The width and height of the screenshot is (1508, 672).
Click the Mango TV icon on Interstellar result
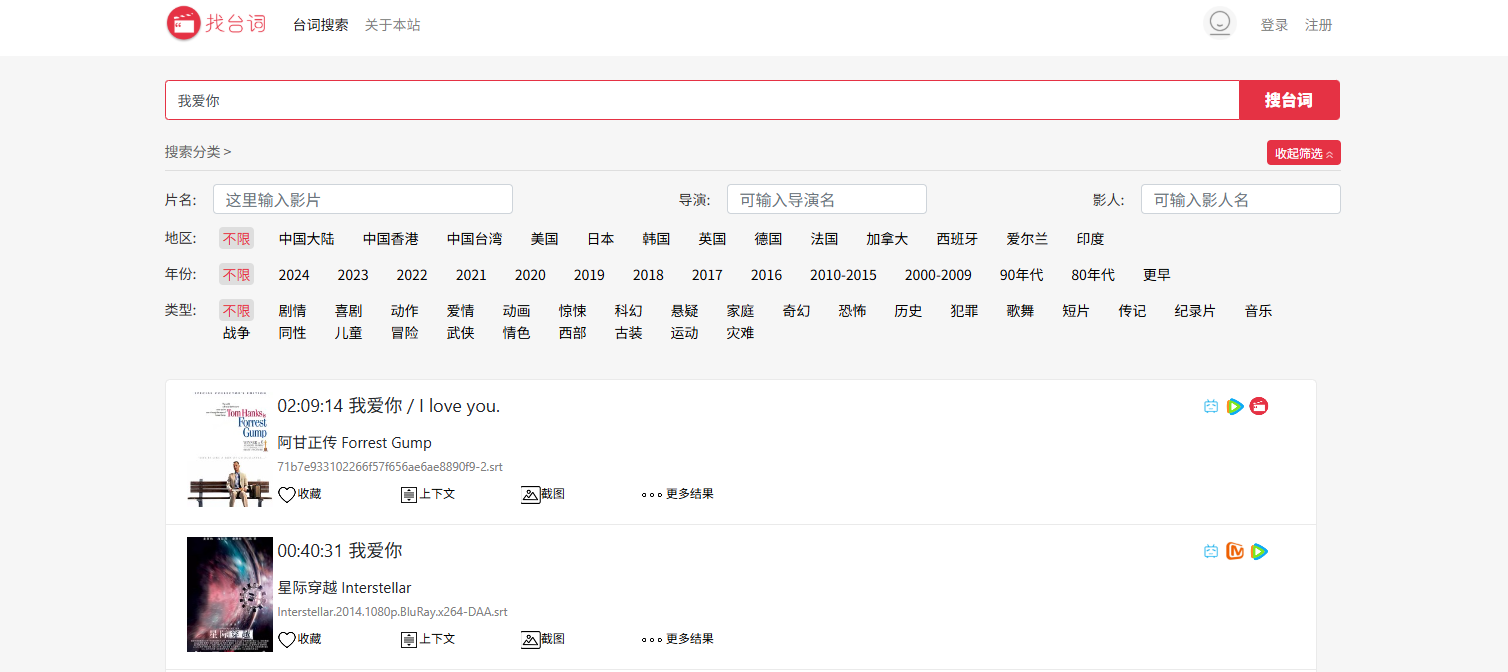click(1235, 551)
